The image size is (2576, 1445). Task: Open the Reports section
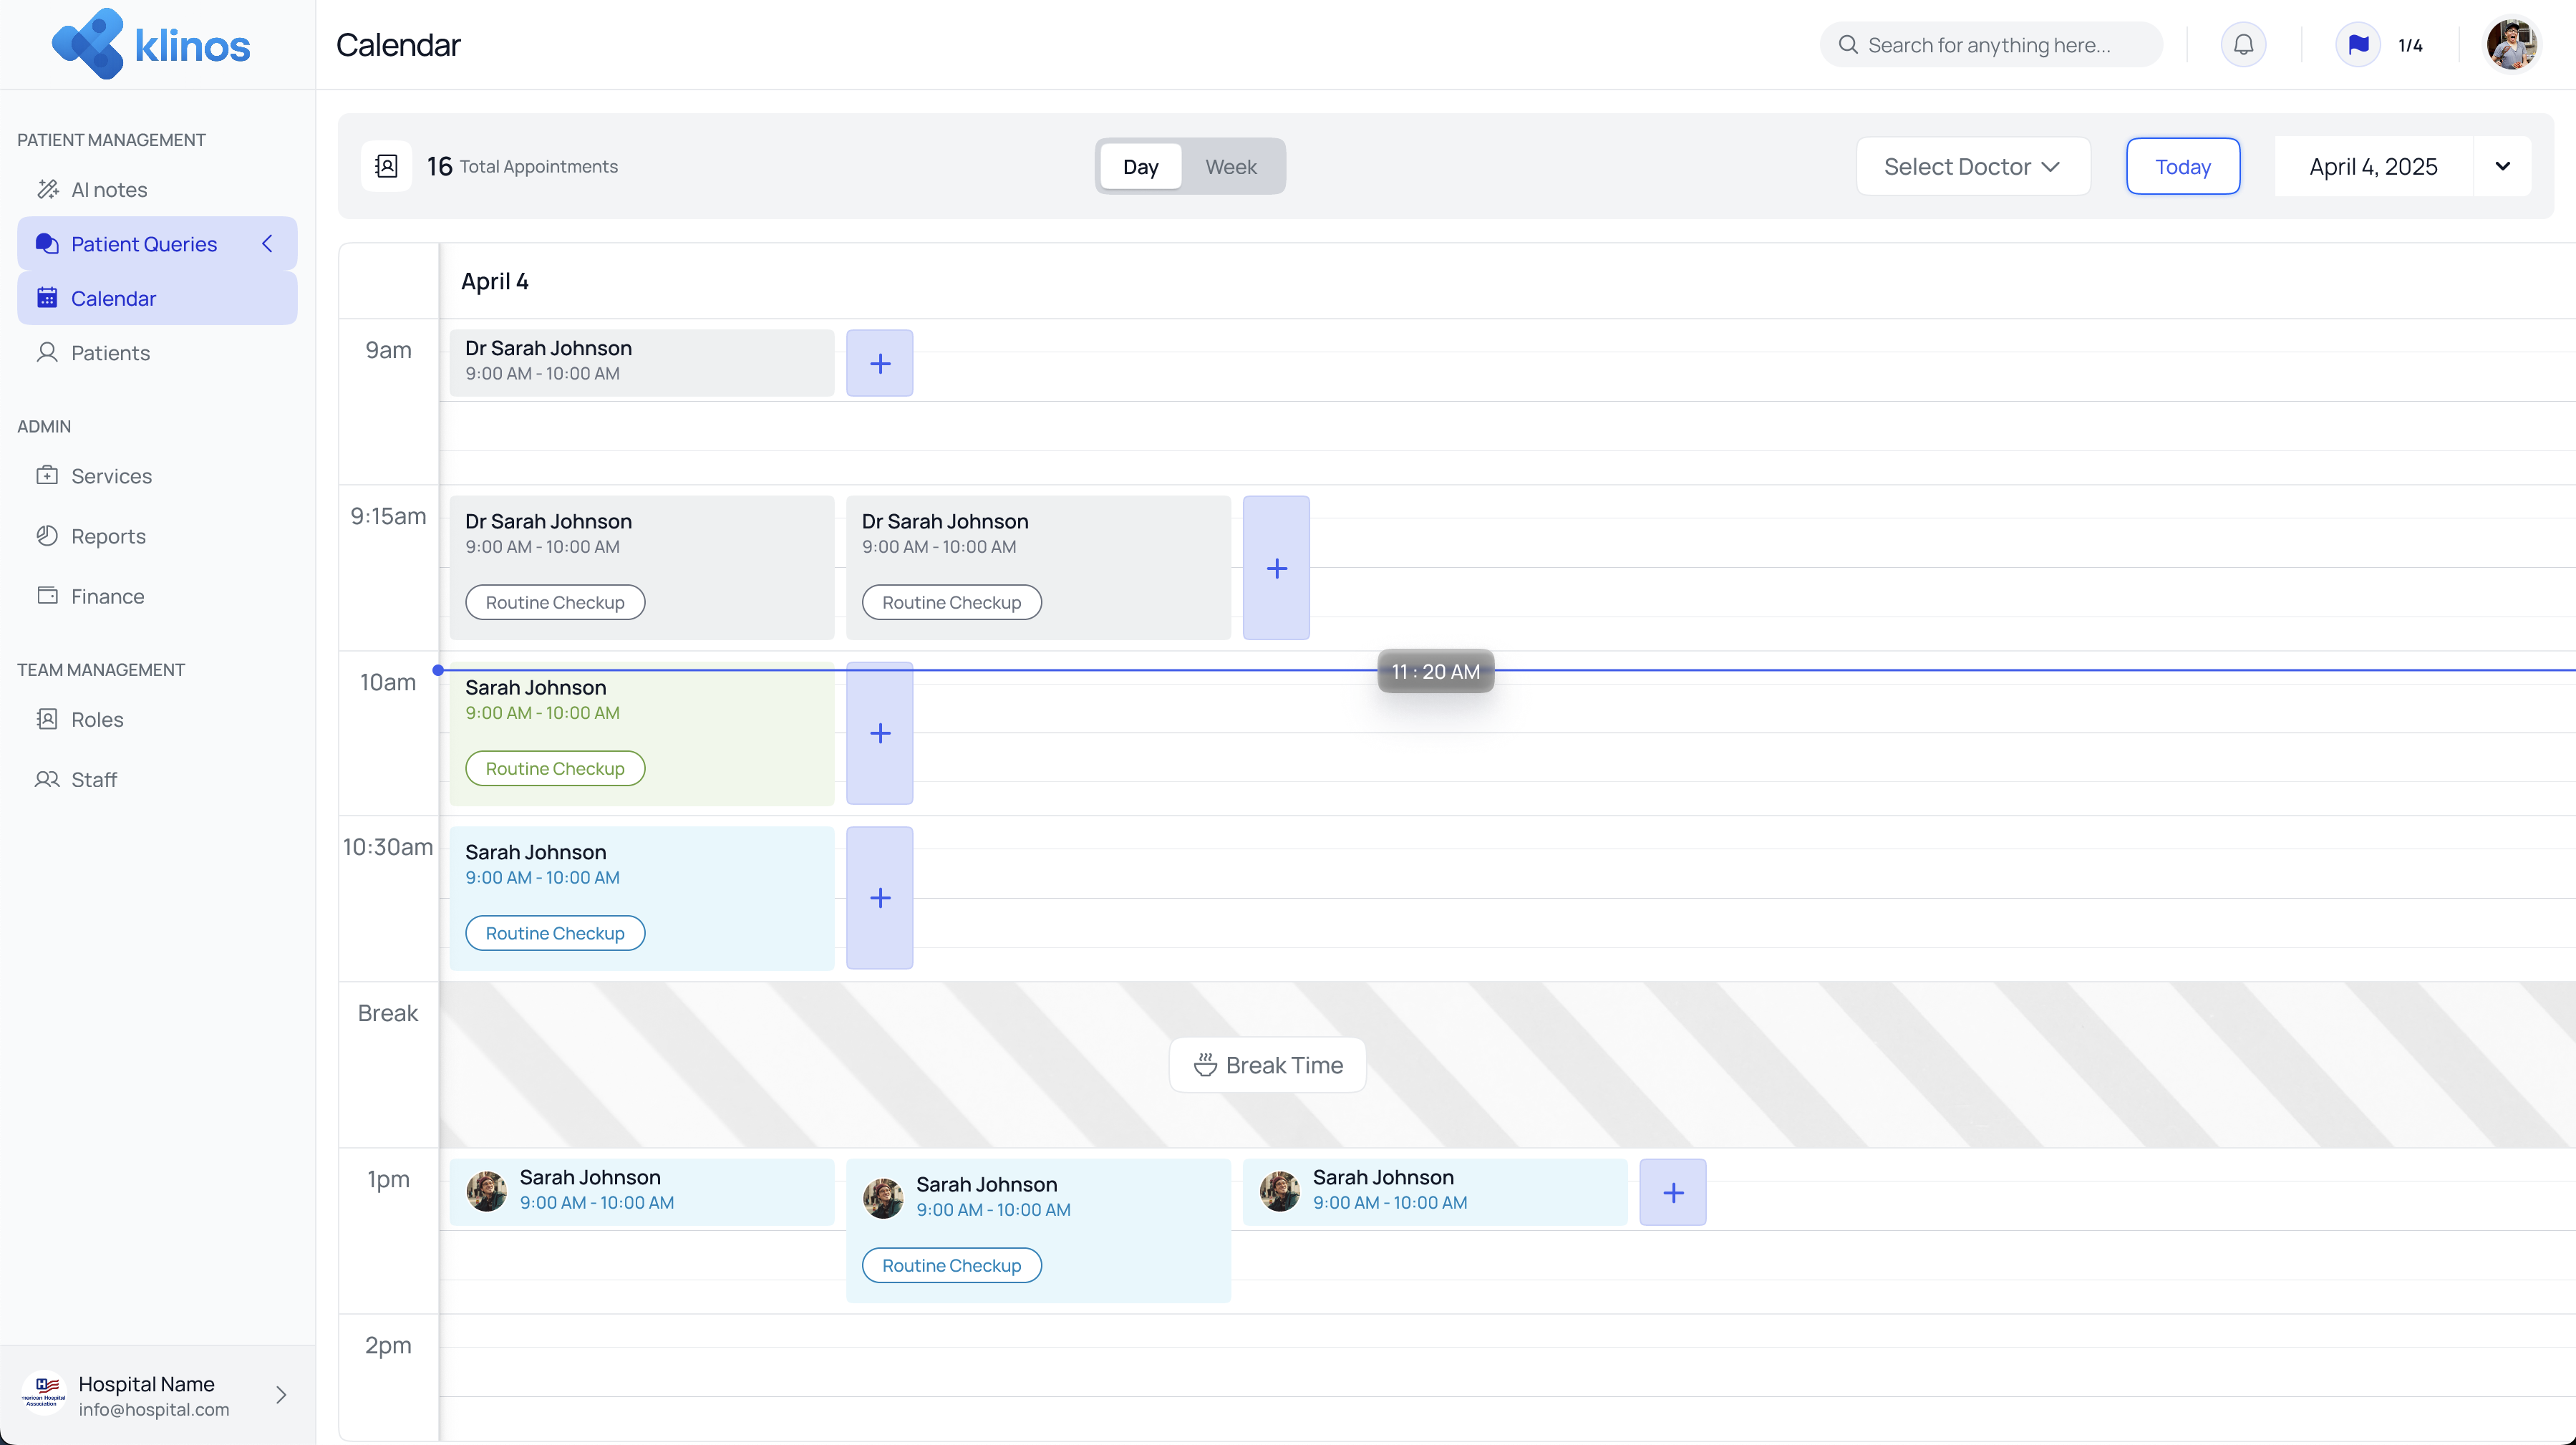[x=108, y=536]
